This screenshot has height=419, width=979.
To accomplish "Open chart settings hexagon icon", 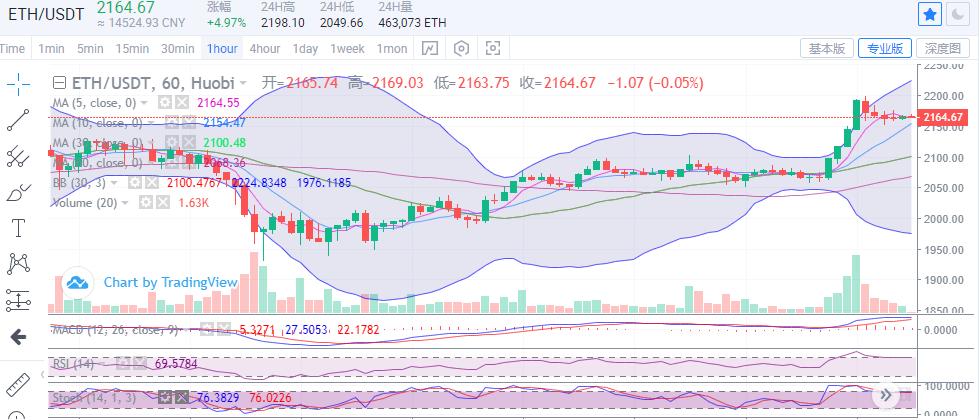I will point(461,48).
